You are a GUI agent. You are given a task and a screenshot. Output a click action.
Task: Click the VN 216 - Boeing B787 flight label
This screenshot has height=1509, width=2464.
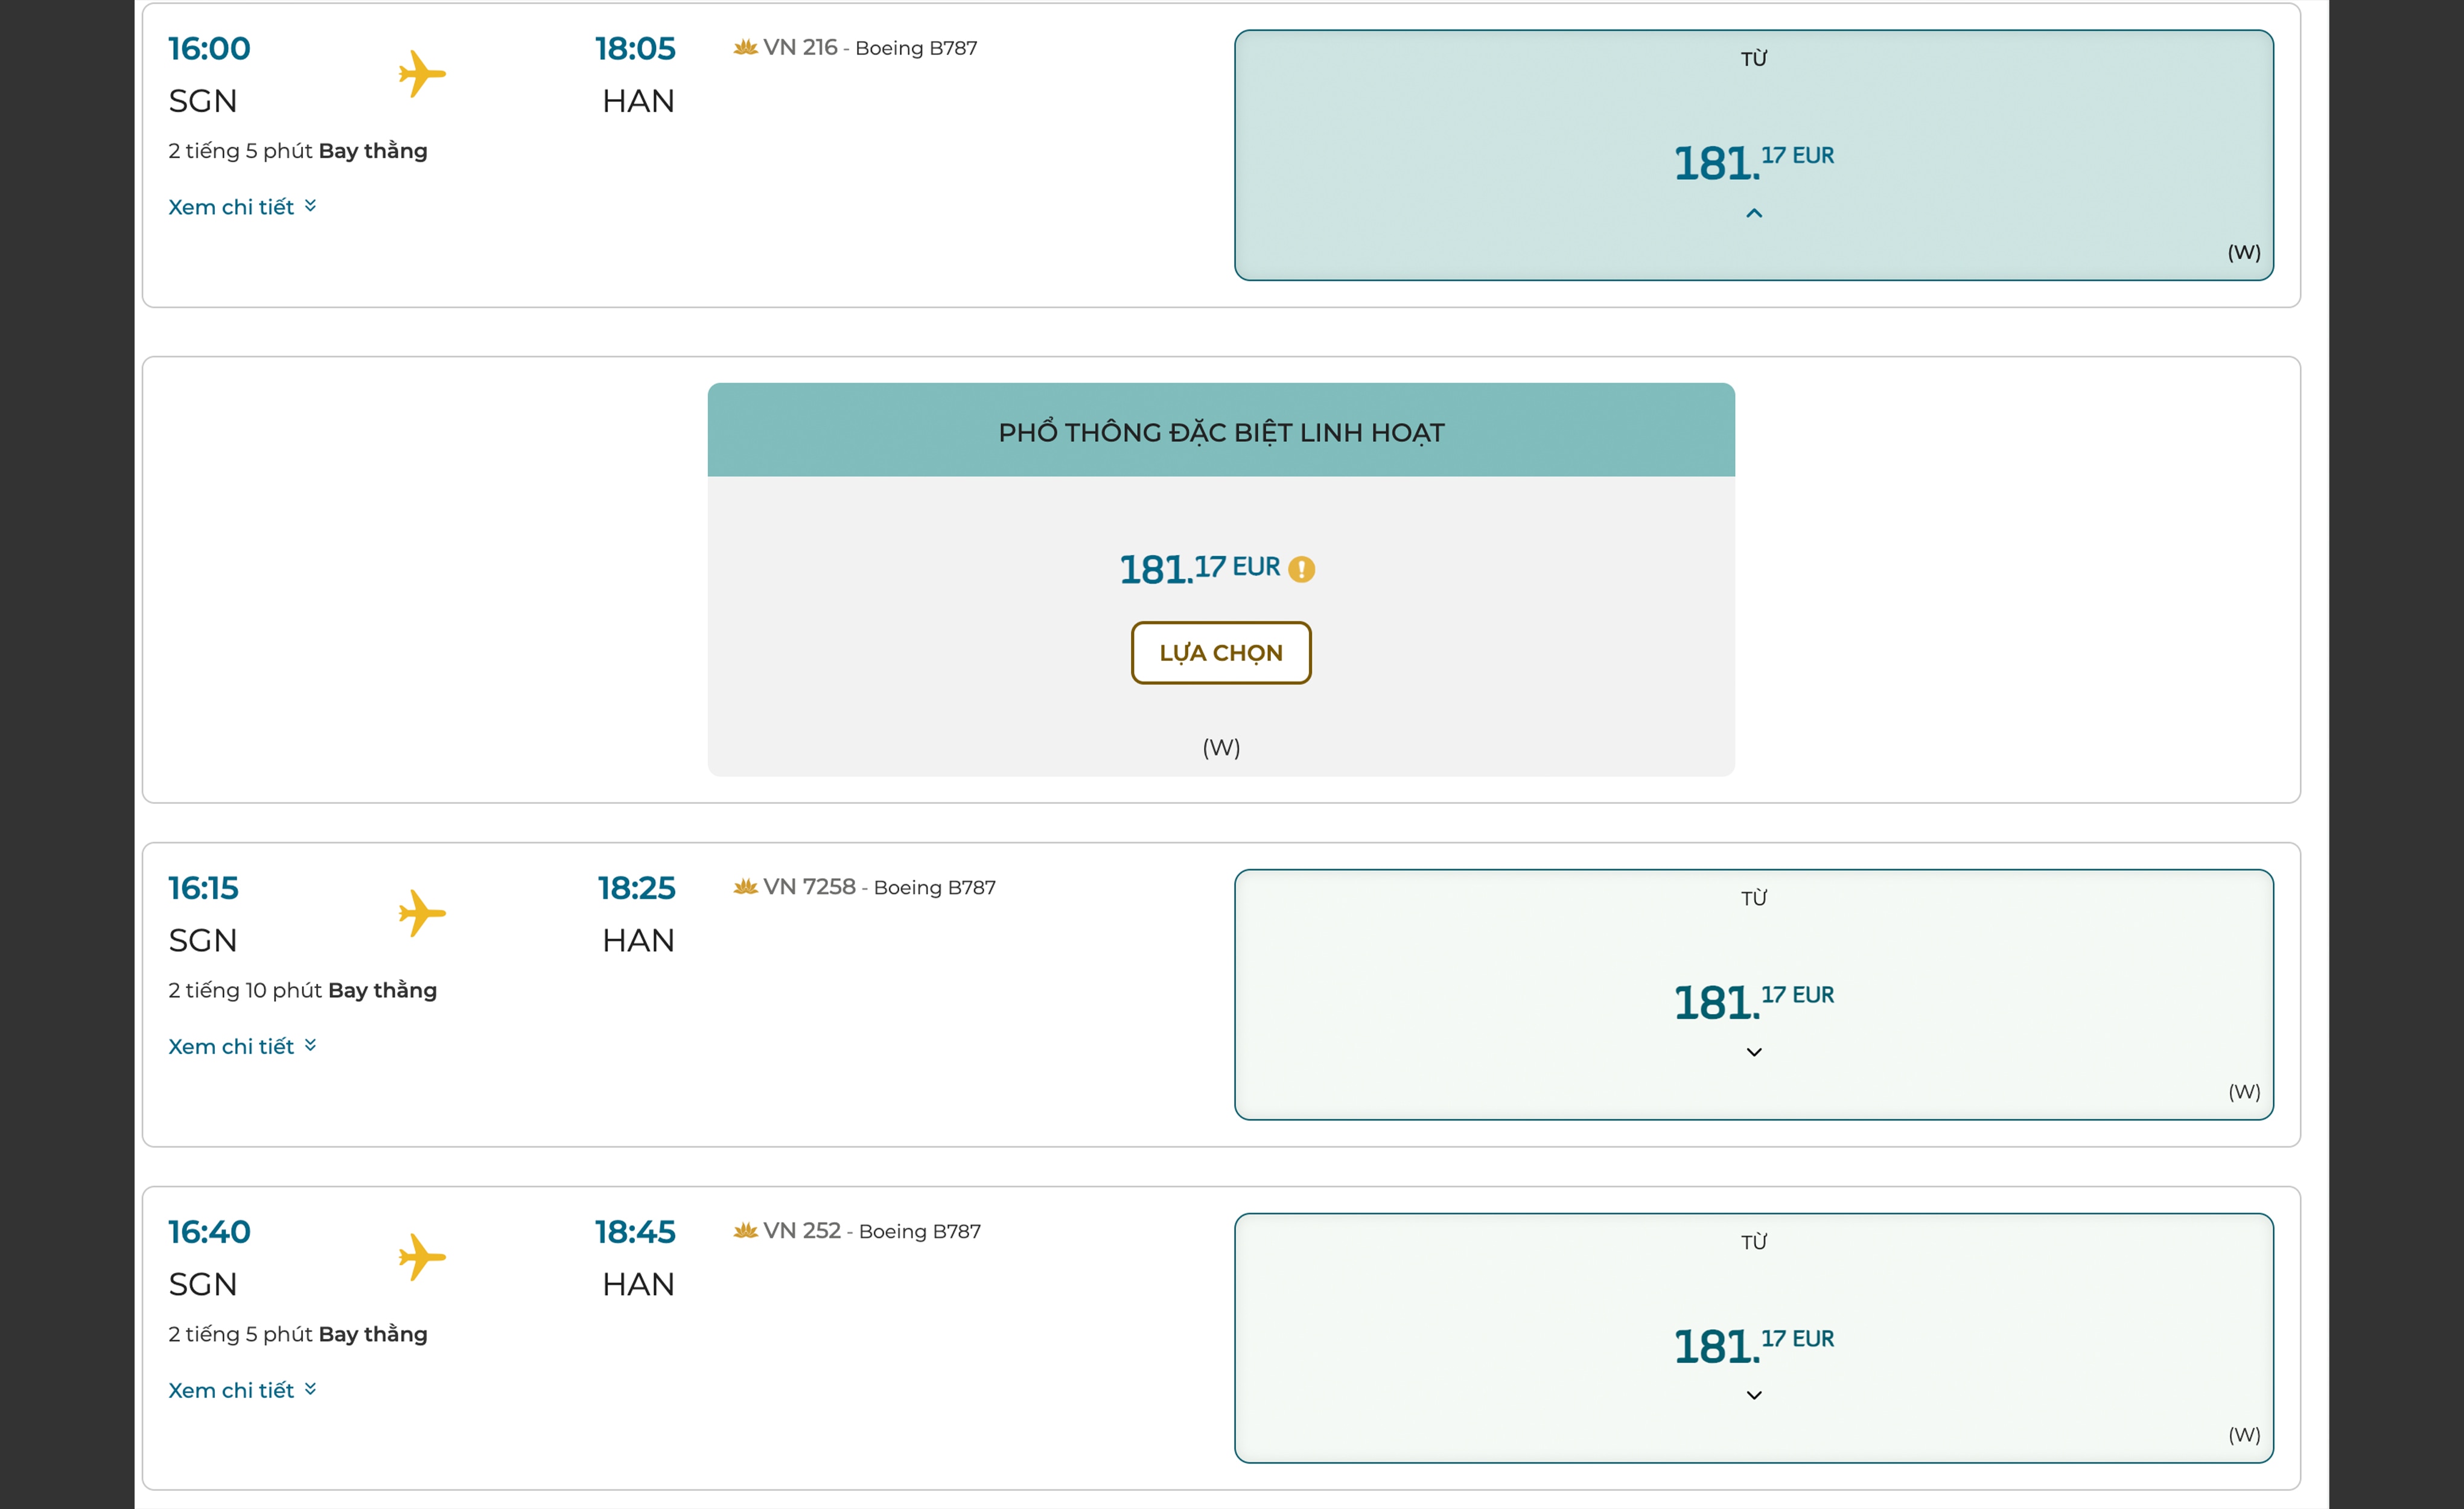pyautogui.click(x=869, y=47)
